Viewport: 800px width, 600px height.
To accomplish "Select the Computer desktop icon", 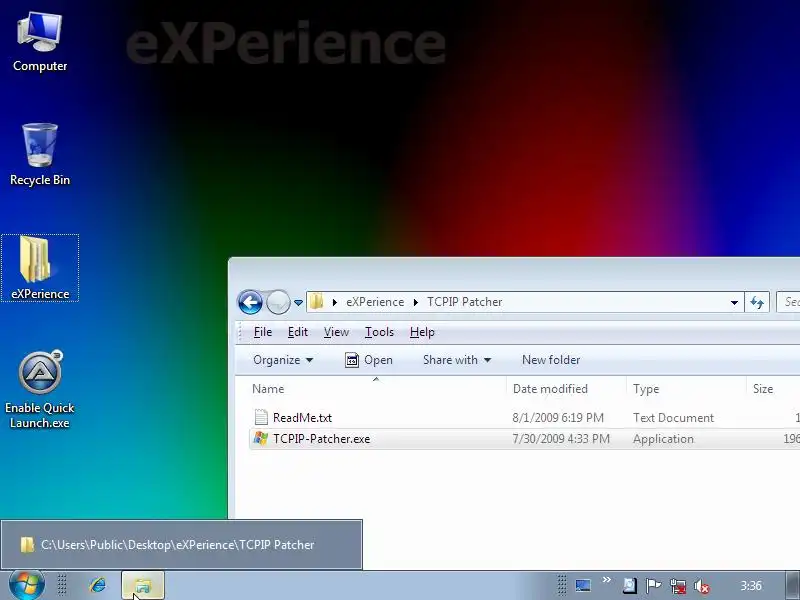I will (x=40, y=43).
